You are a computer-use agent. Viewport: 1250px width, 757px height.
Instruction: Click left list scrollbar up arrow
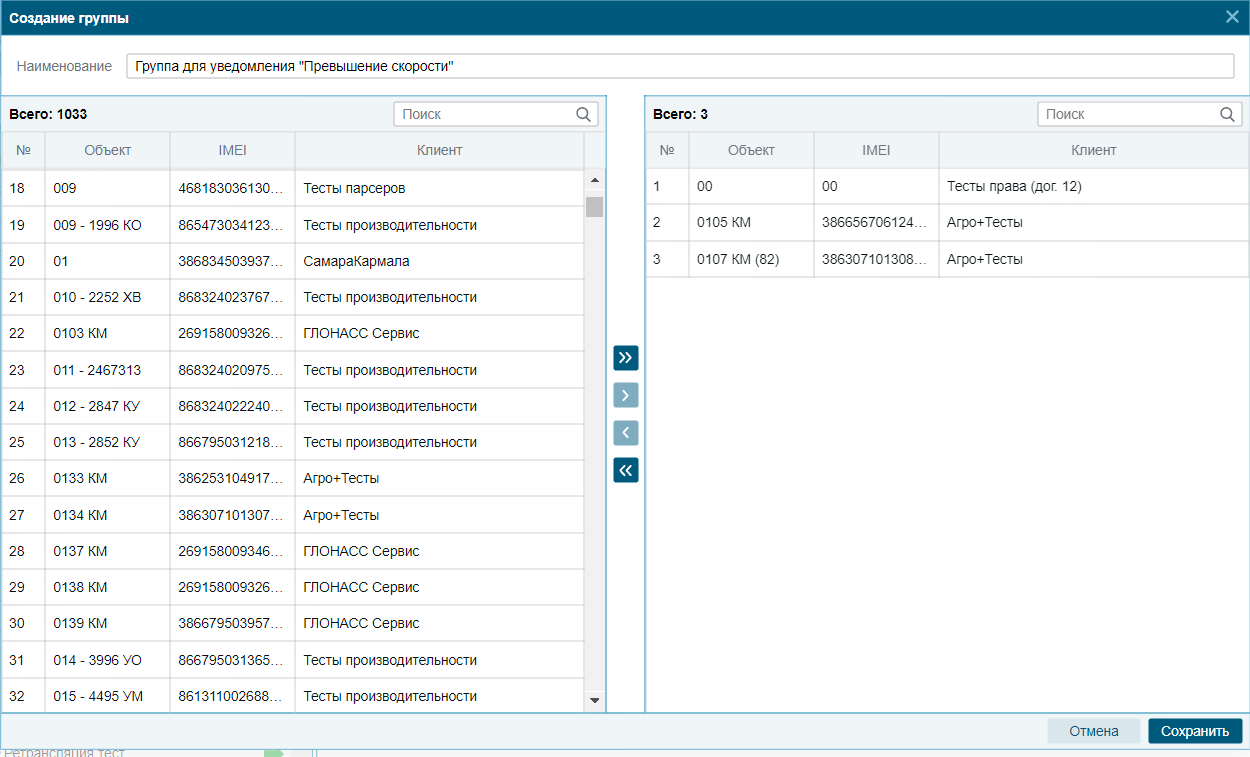coord(595,180)
